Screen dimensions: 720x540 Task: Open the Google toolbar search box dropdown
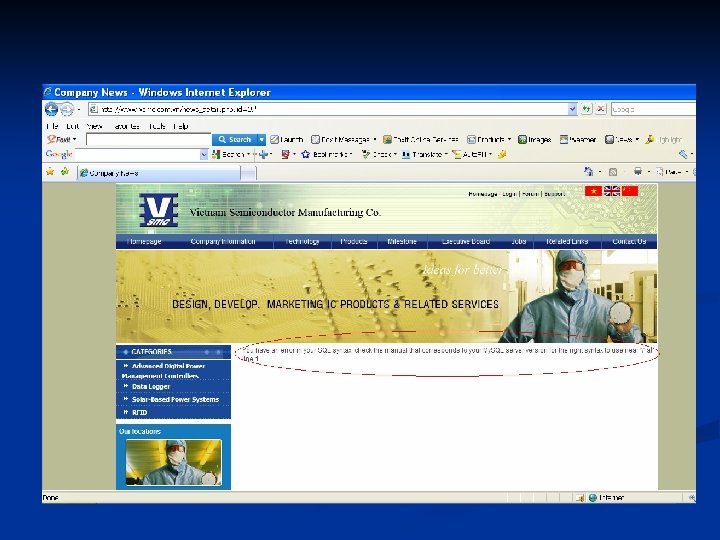tap(204, 155)
